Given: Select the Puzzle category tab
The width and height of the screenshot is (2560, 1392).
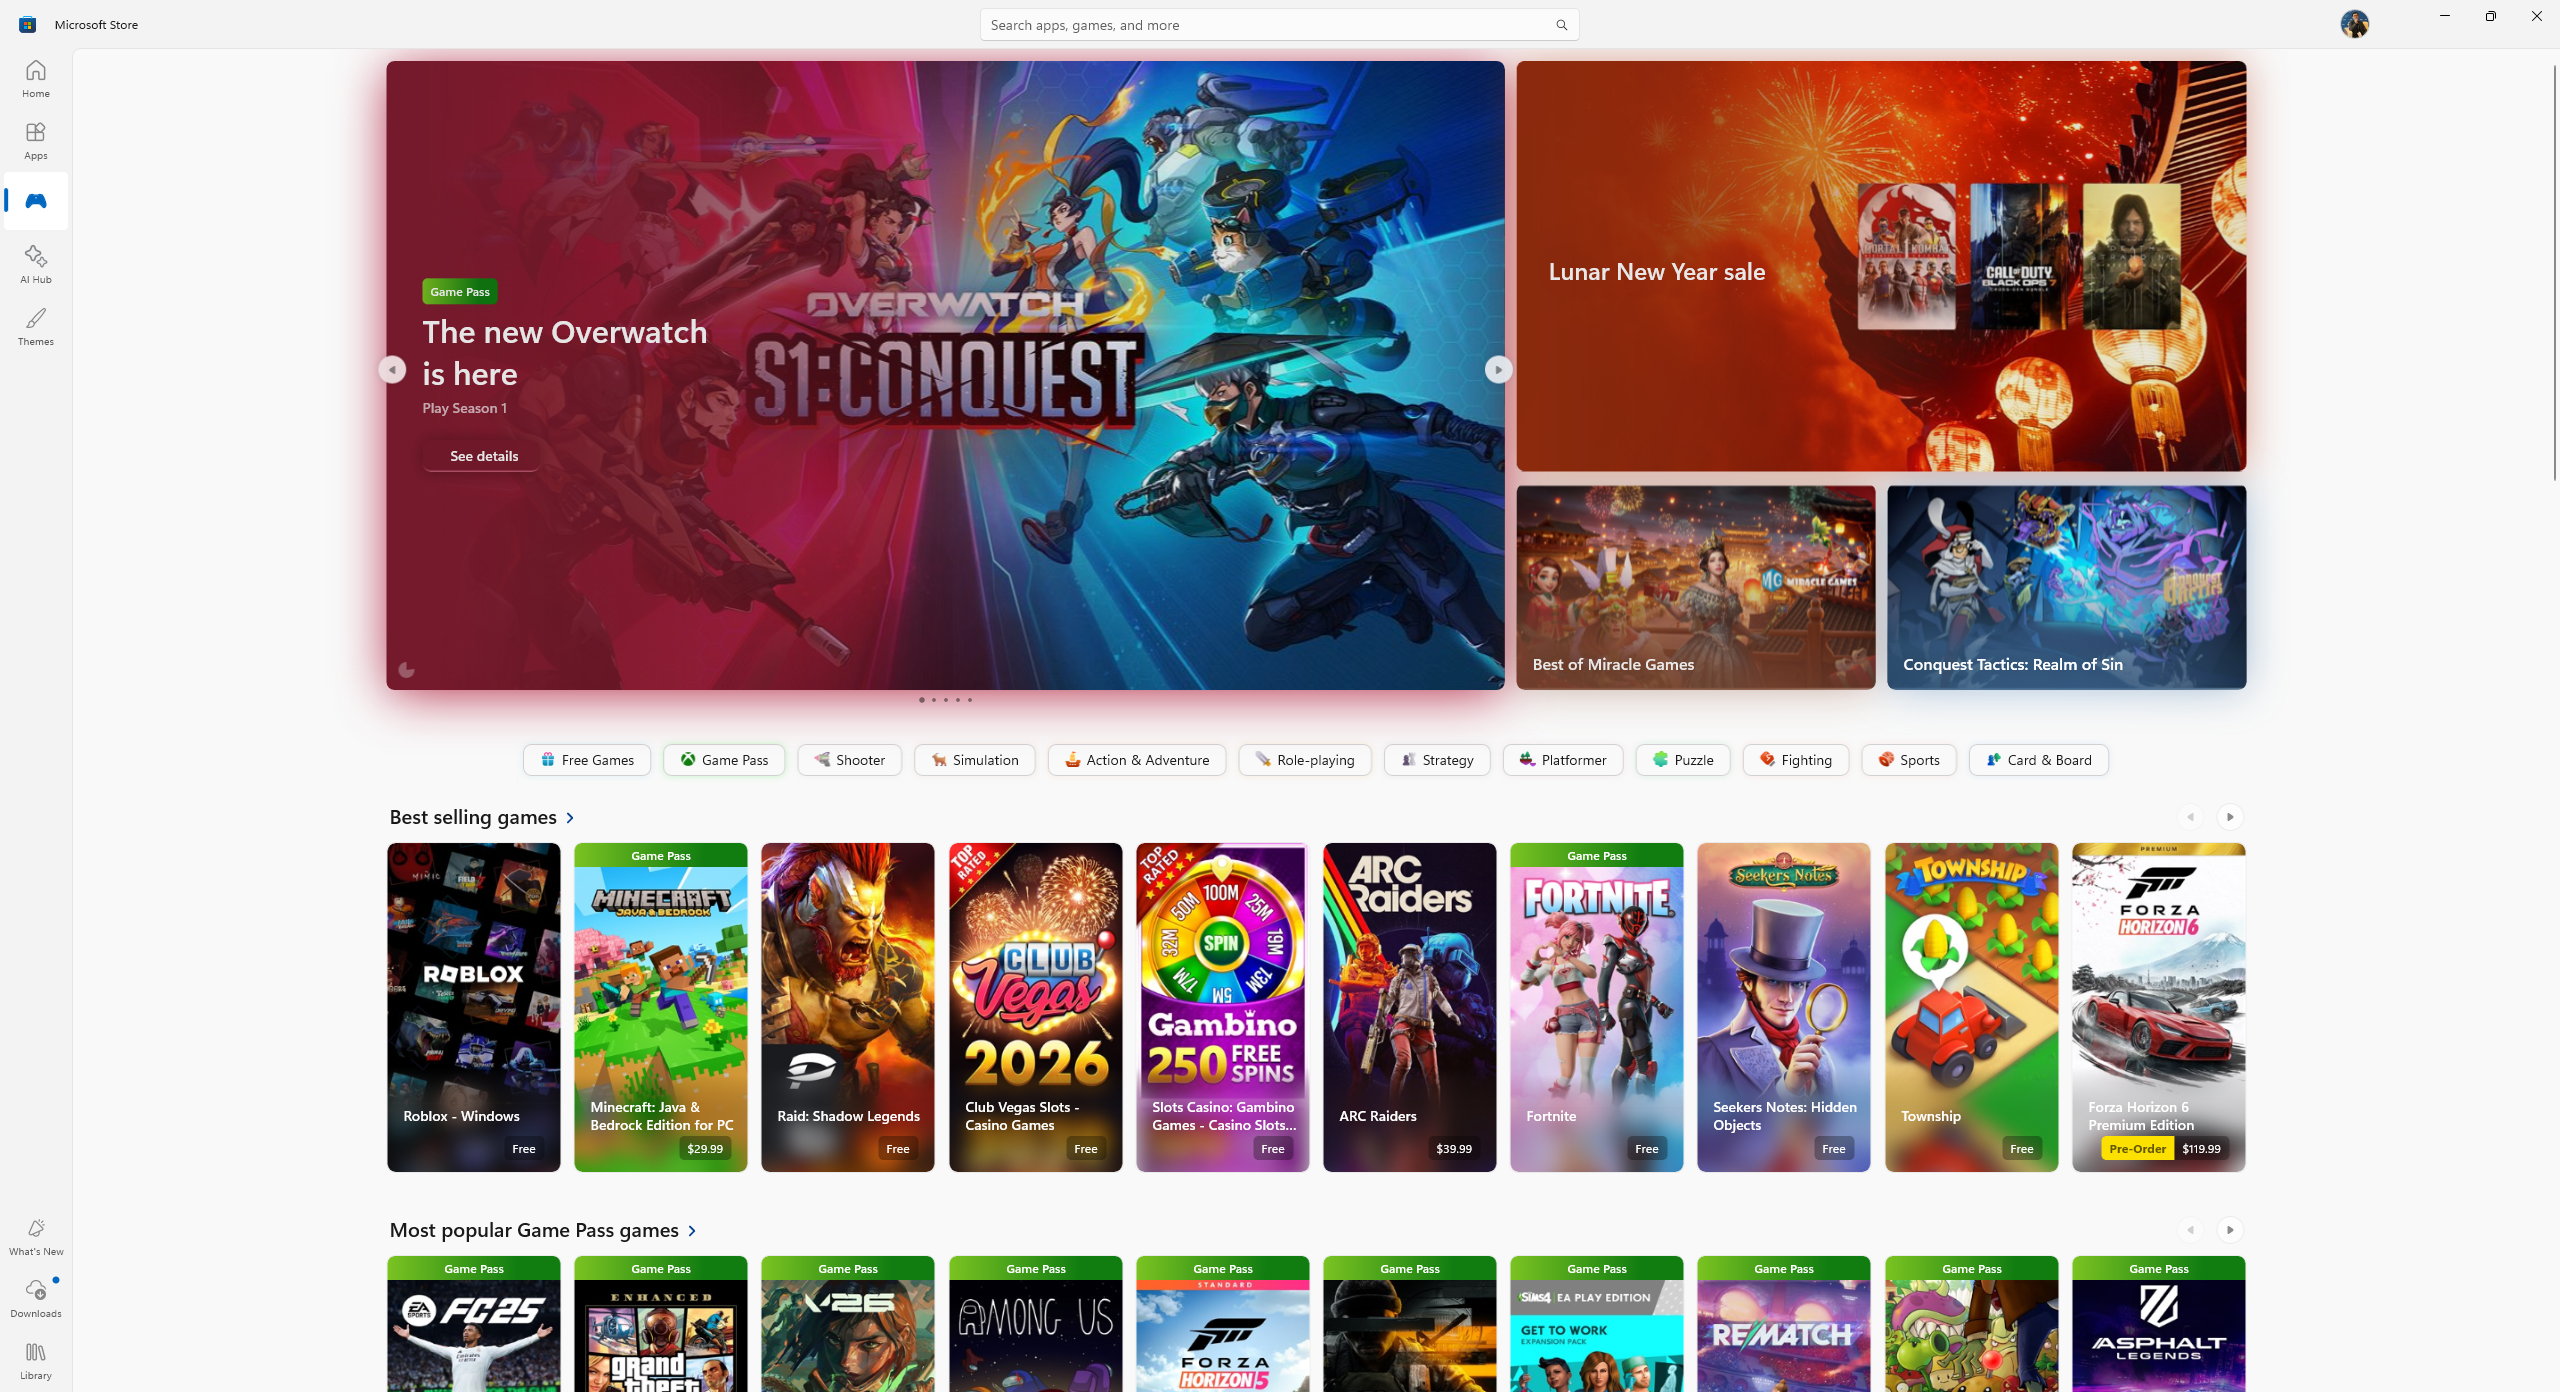Looking at the screenshot, I should (x=1683, y=760).
